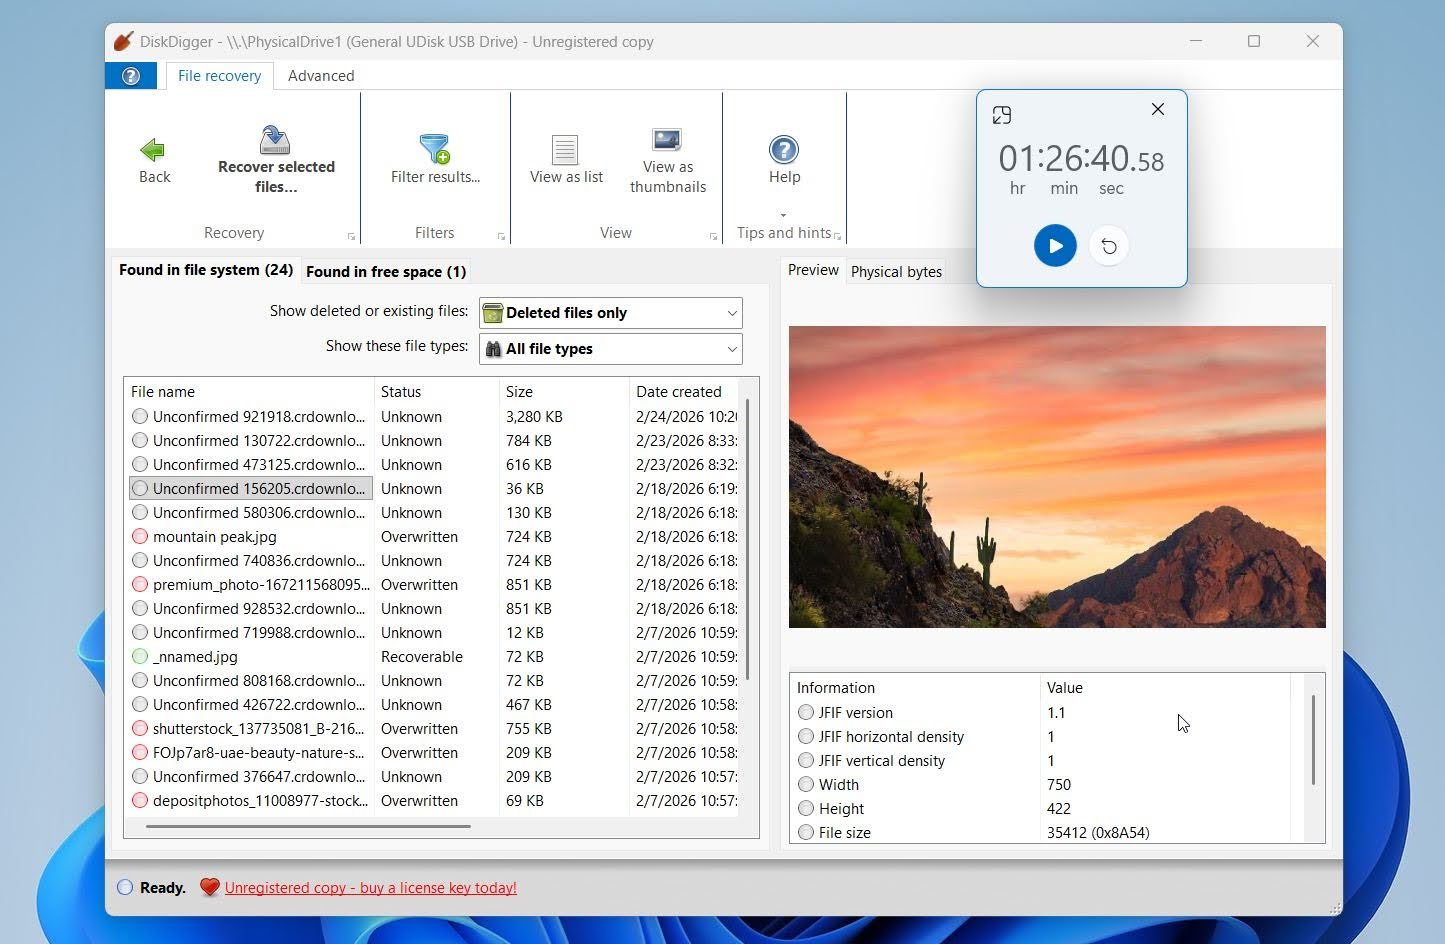Select the Preview tab
This screenshot has width=1445, height=944.
[x=813, y=270]
